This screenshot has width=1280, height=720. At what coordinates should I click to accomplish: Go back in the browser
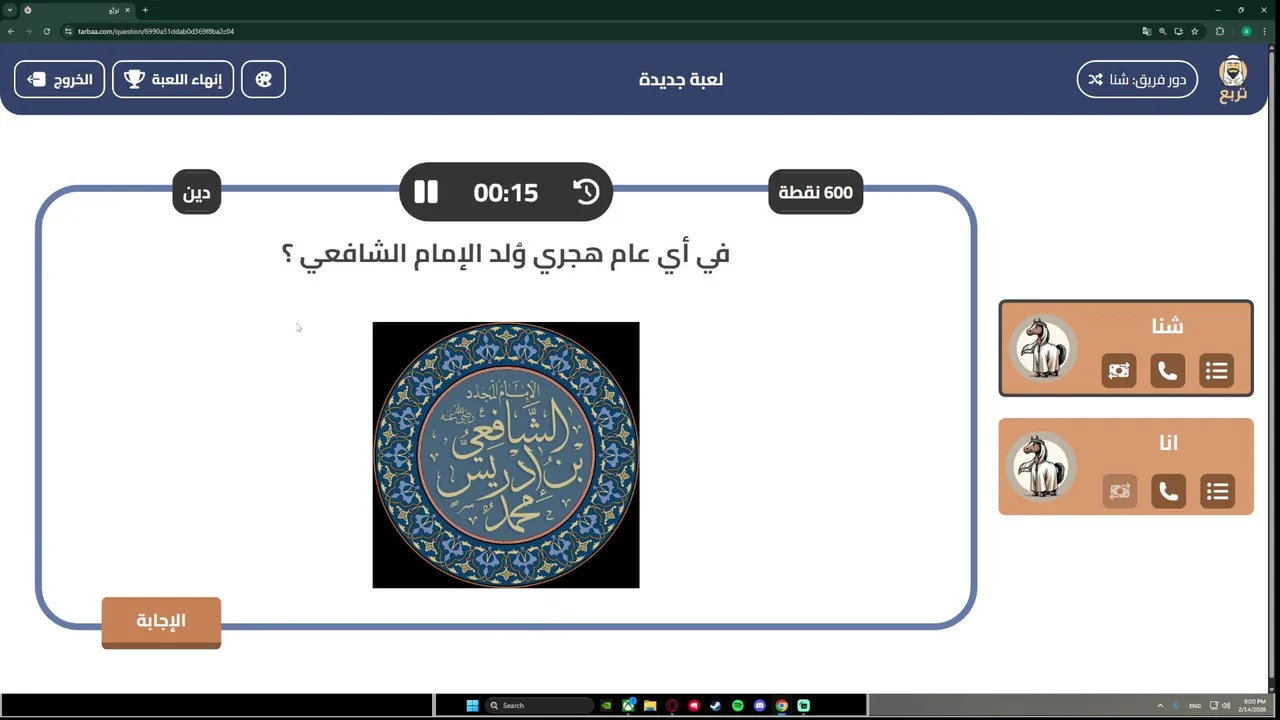(11, 31)
